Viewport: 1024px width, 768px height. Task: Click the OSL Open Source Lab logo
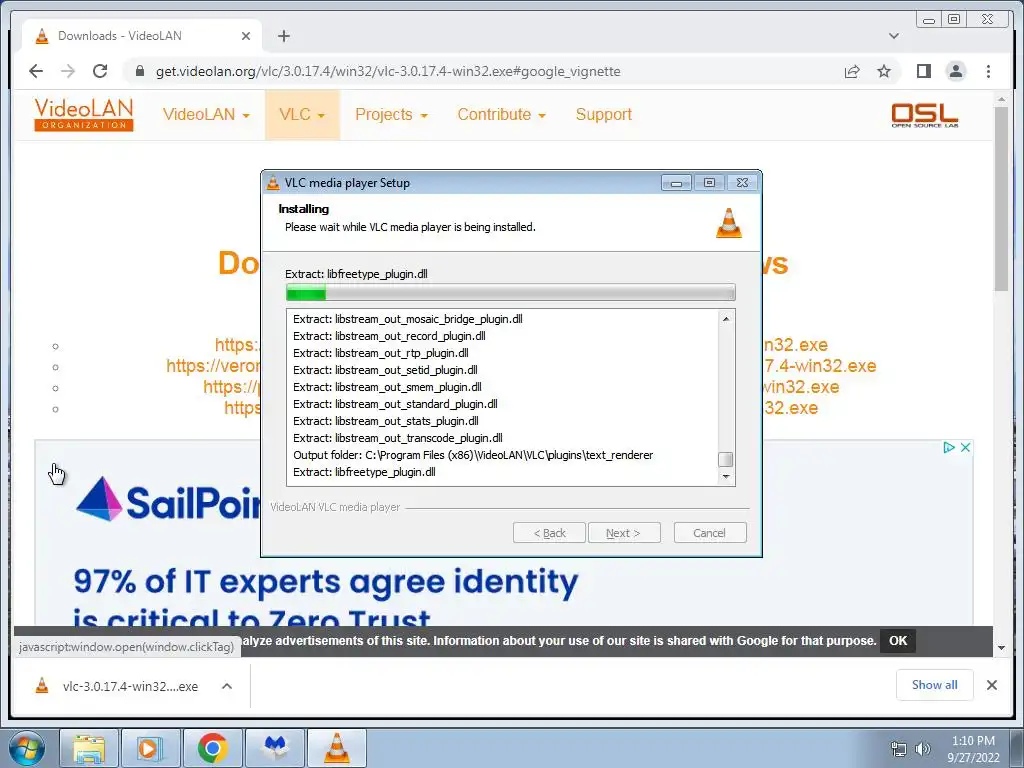[x=925, y=115]
